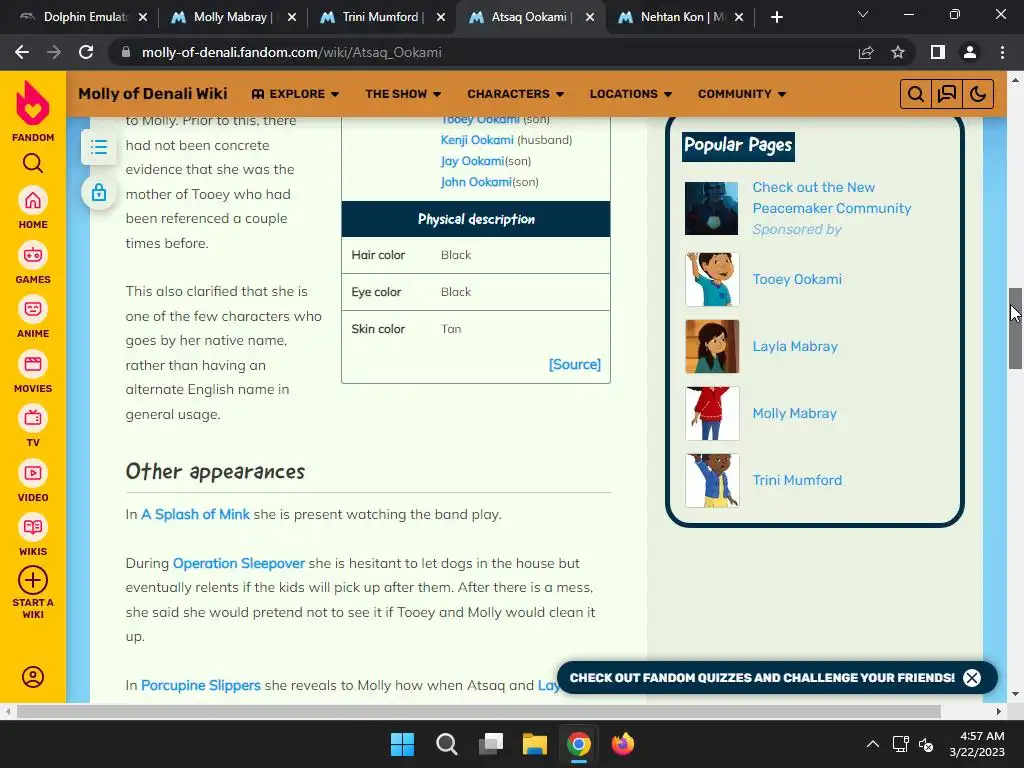Viewport: 1024px width, 768px height.
Task: Open Chrome profile avatar menu
Action: (970, 52)
